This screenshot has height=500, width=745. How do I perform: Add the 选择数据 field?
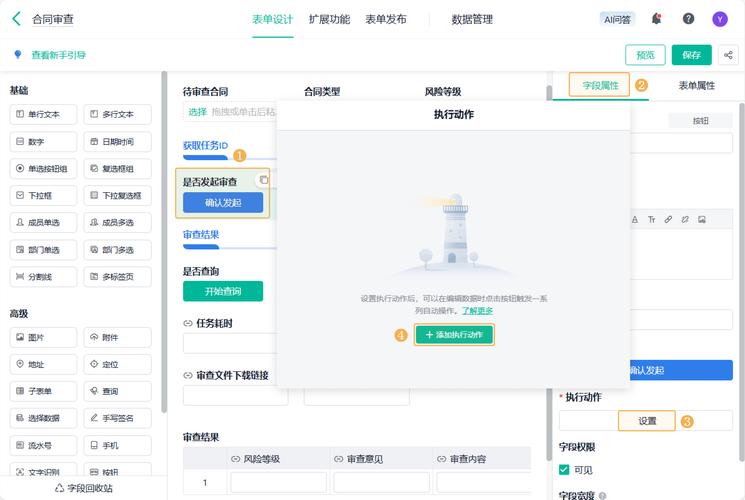[x=43, y=418]
